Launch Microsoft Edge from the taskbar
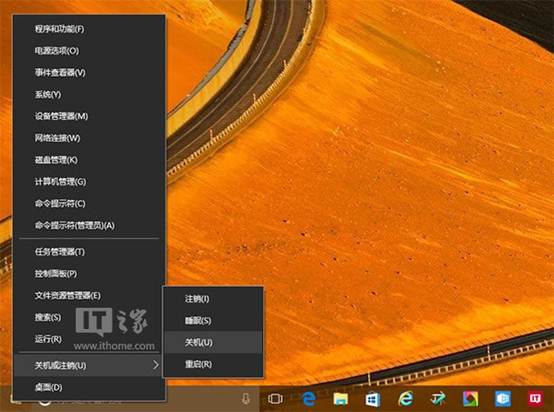Screen dimensions: 554x412 coord(309,399)
